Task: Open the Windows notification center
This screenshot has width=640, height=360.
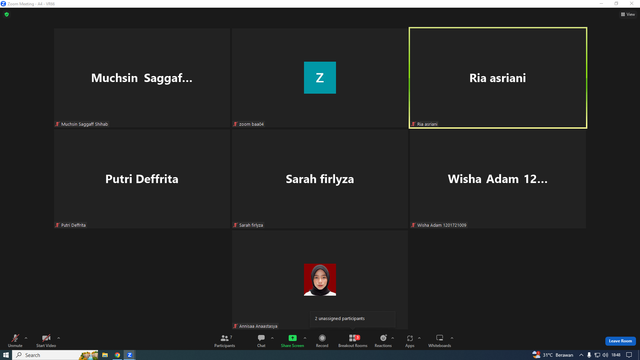Action: coord(629,355)
